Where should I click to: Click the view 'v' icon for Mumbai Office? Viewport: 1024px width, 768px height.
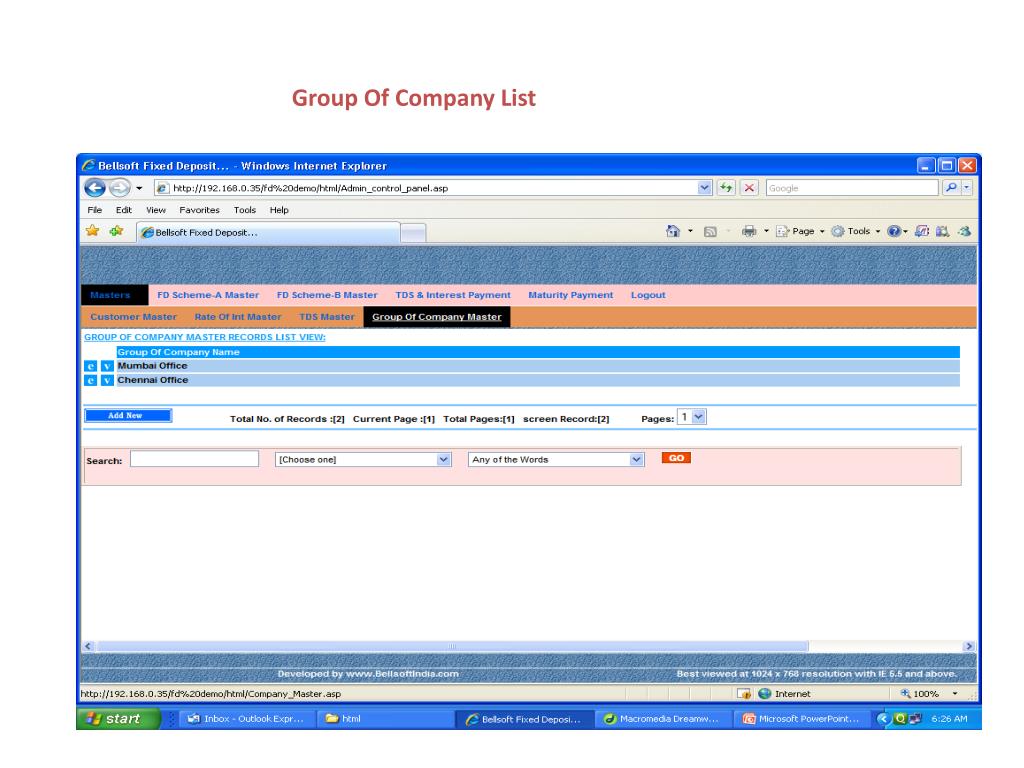click(108, 366)
